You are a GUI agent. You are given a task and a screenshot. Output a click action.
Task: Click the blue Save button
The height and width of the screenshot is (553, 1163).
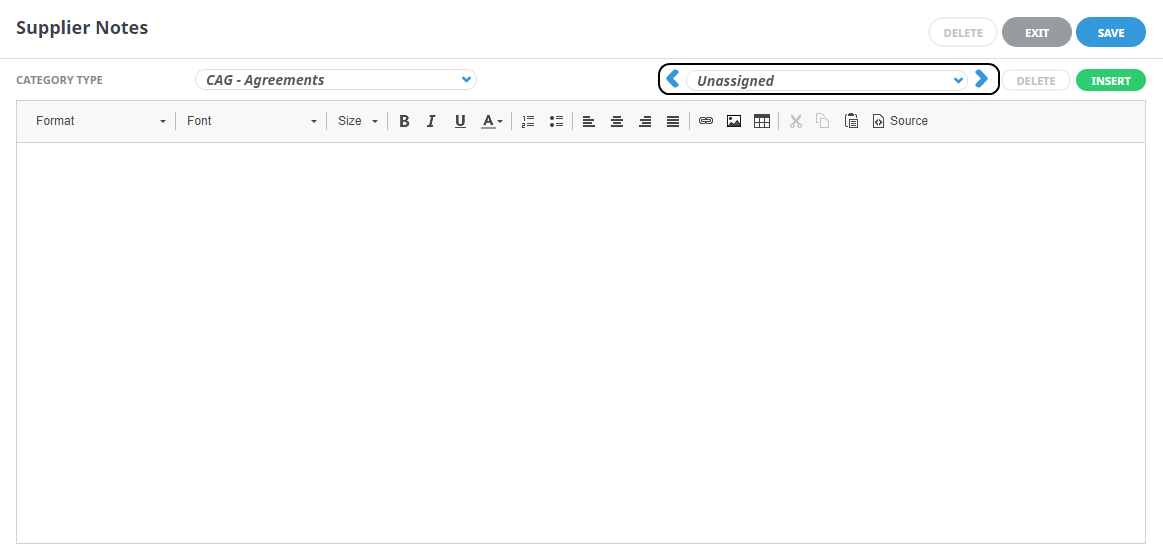click(1110, 33)
